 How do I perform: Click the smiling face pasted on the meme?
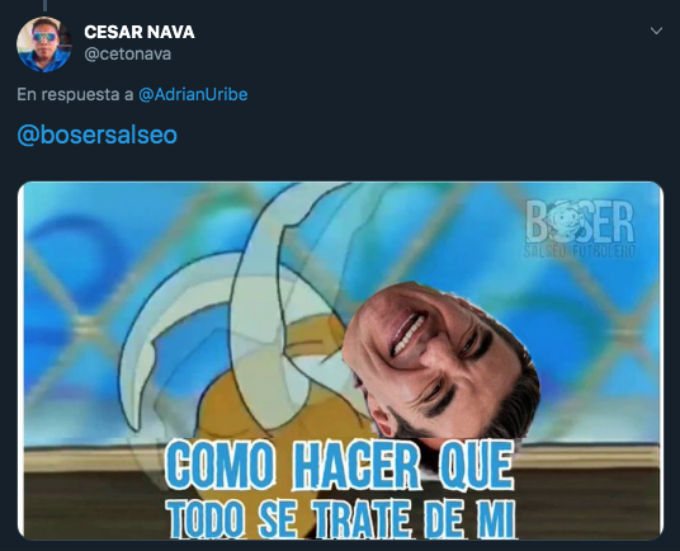(440, 362)
